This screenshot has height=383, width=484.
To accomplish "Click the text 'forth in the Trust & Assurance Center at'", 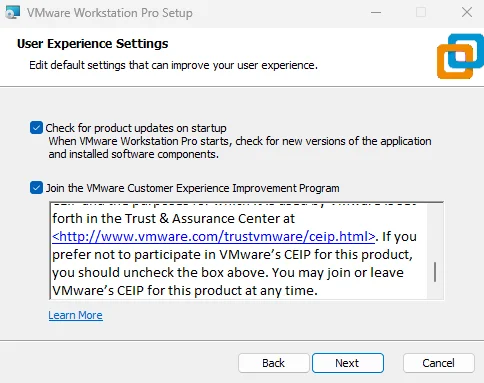I will pos(173,219).
